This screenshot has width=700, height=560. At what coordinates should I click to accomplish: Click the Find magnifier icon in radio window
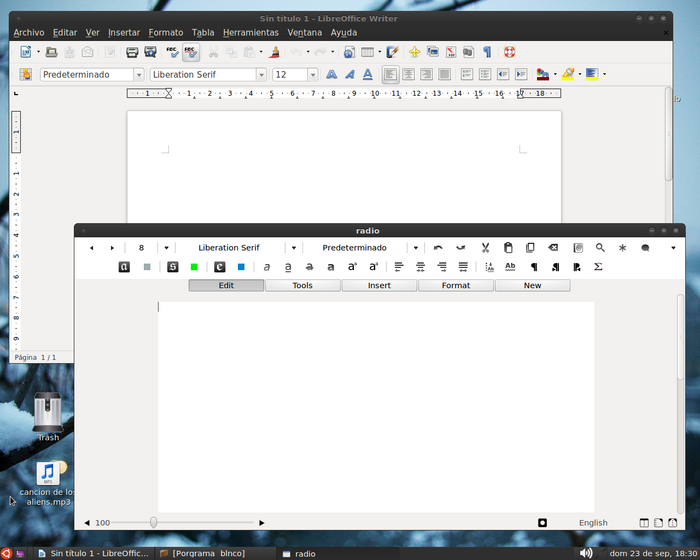point(600,248)
